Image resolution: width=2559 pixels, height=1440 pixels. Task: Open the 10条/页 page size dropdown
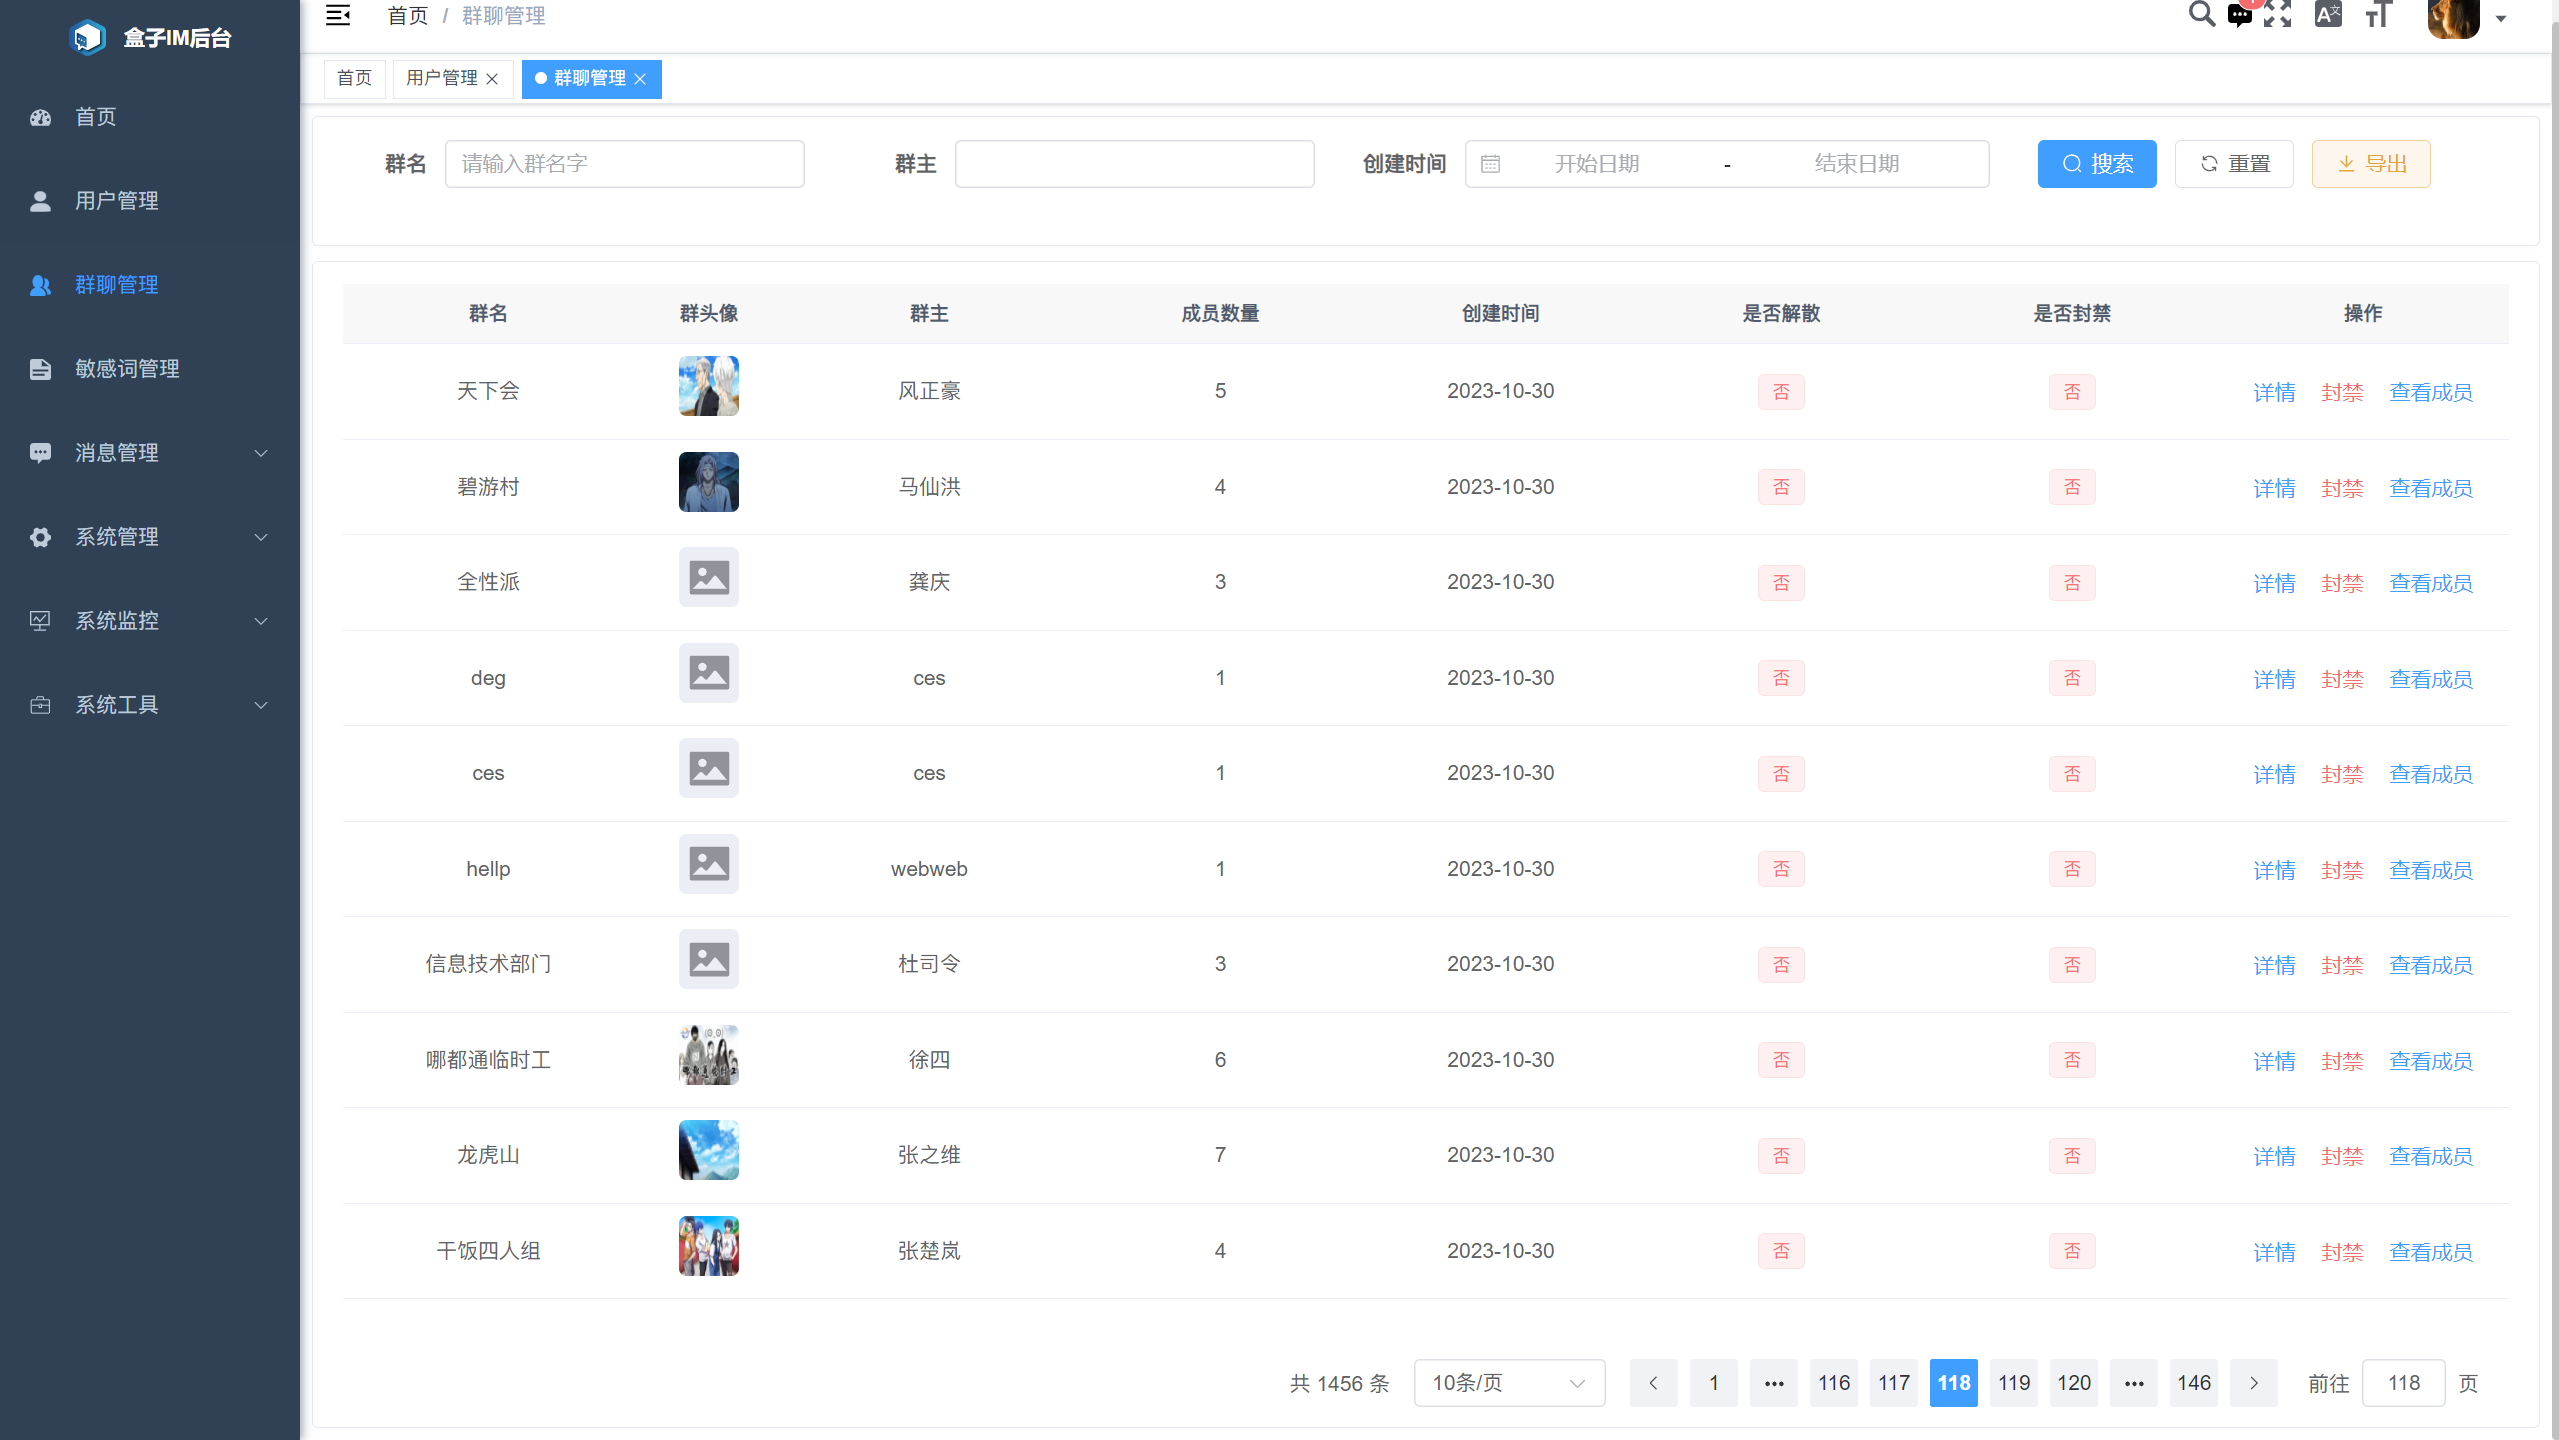pos(1508,1383)
